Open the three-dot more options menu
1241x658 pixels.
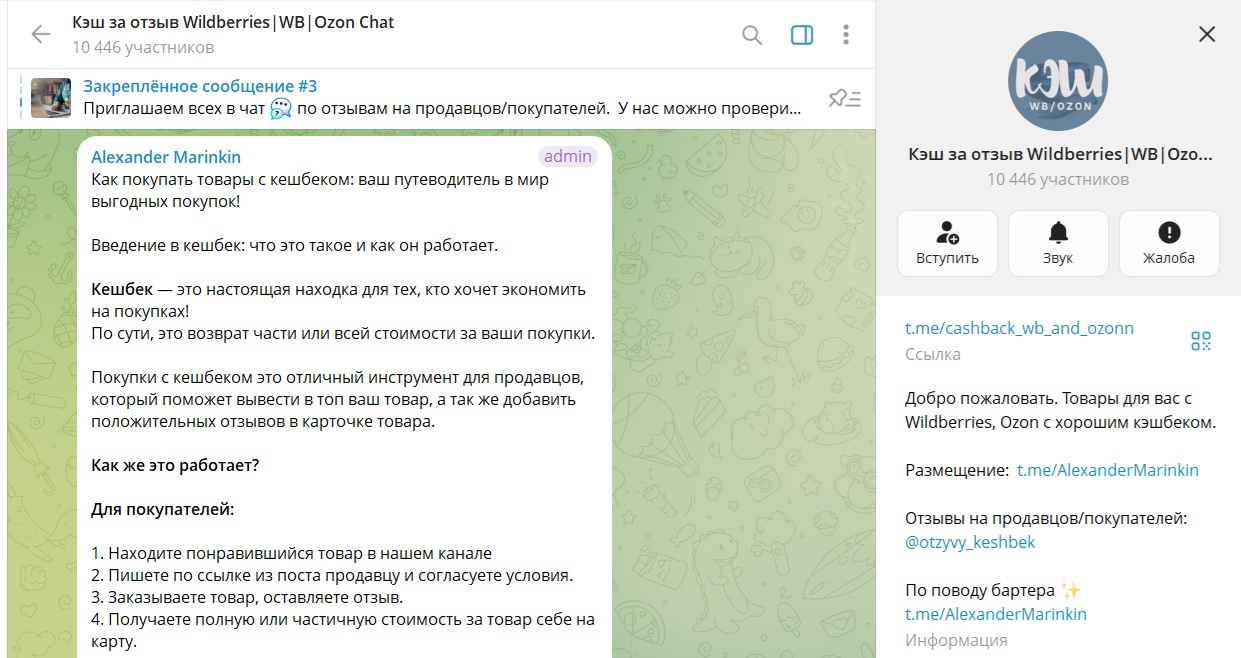coord(846,35)
